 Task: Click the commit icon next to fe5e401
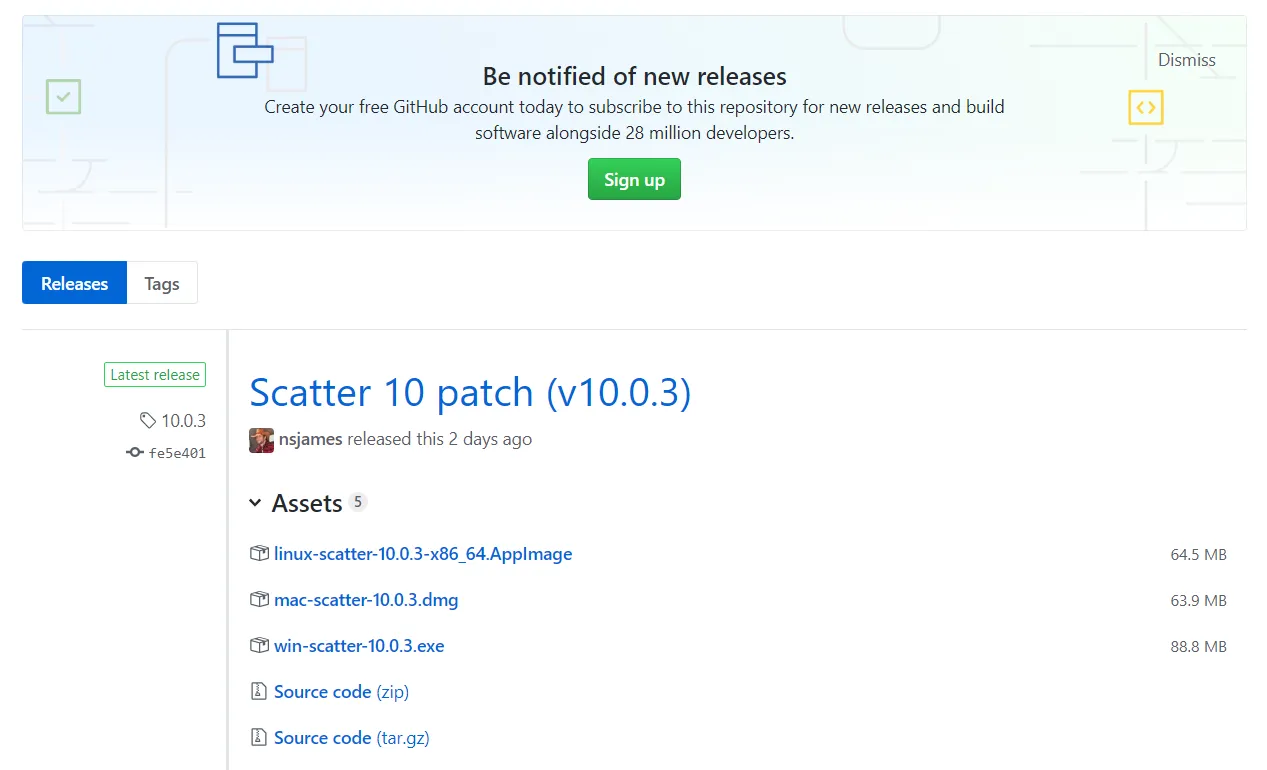(135, 453)
